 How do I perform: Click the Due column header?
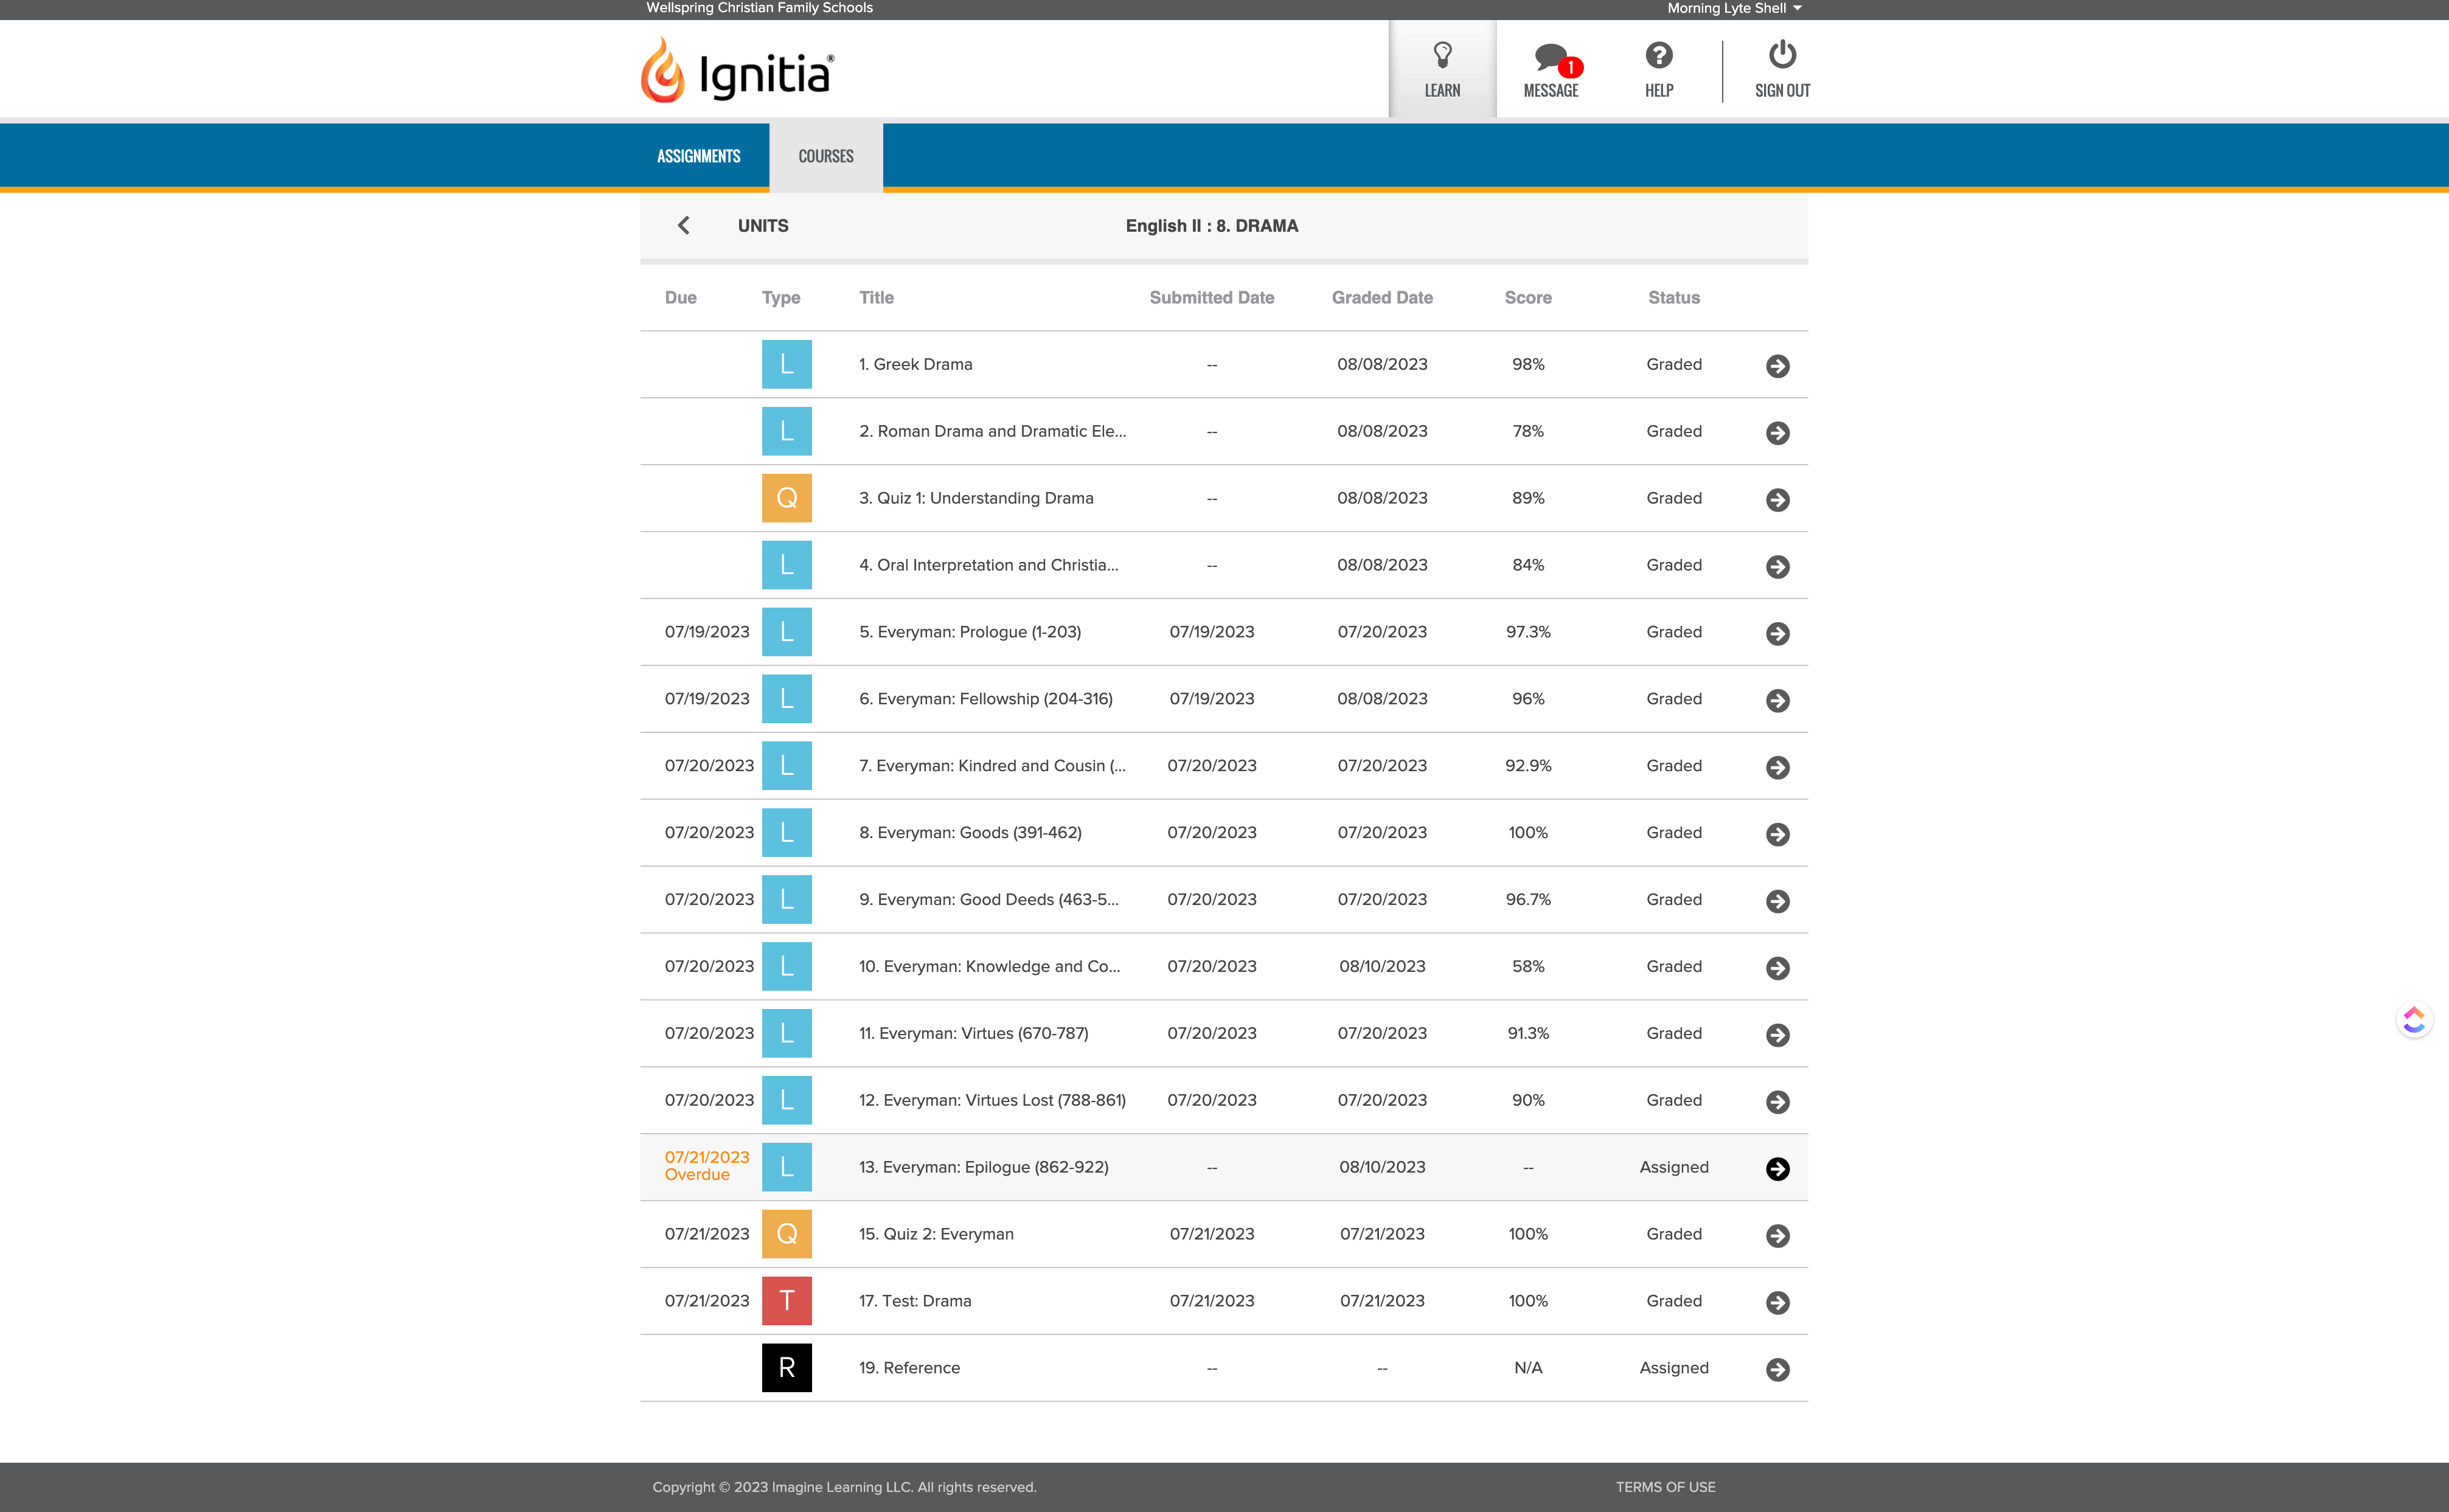pos(680,298)
